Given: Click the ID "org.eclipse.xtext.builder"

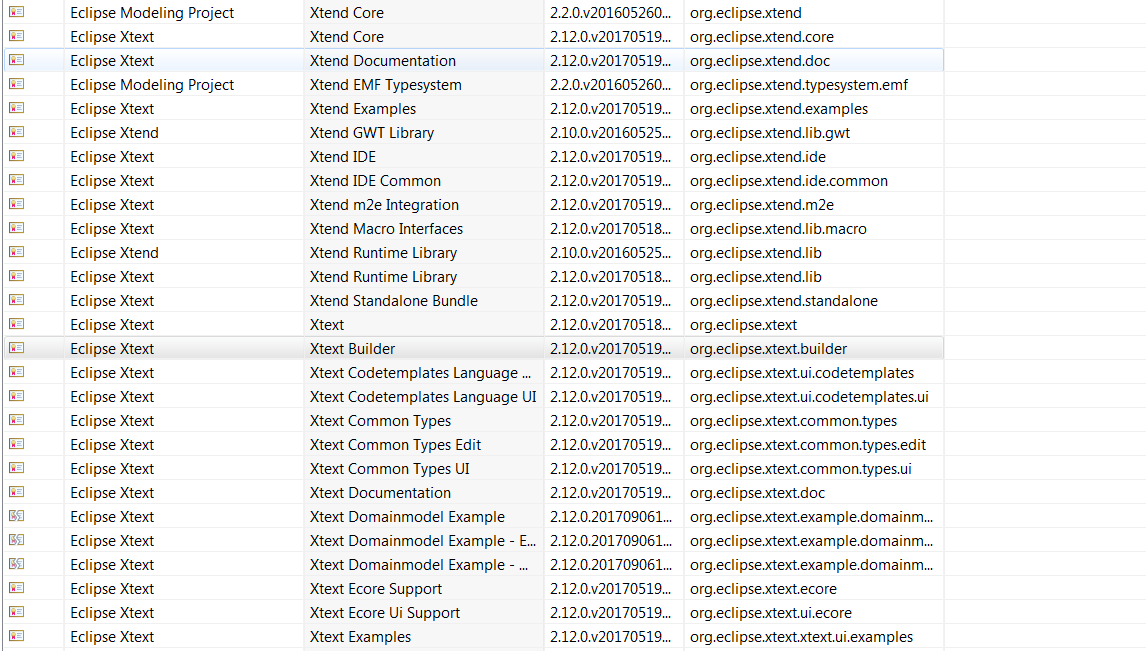Looking at the screenshot, I should [768, 350].
